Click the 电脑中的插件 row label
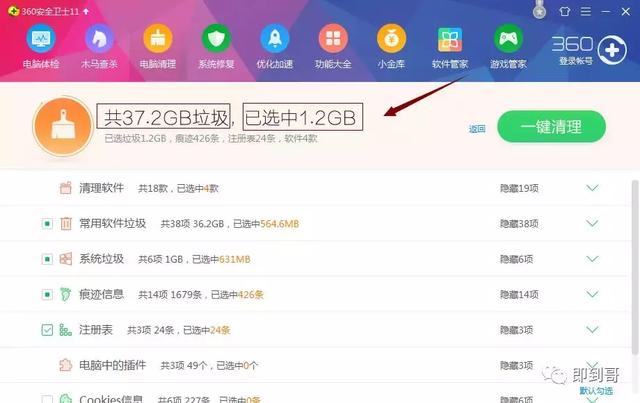The height and width of the screenshot is (403, 640). [112, 365]
